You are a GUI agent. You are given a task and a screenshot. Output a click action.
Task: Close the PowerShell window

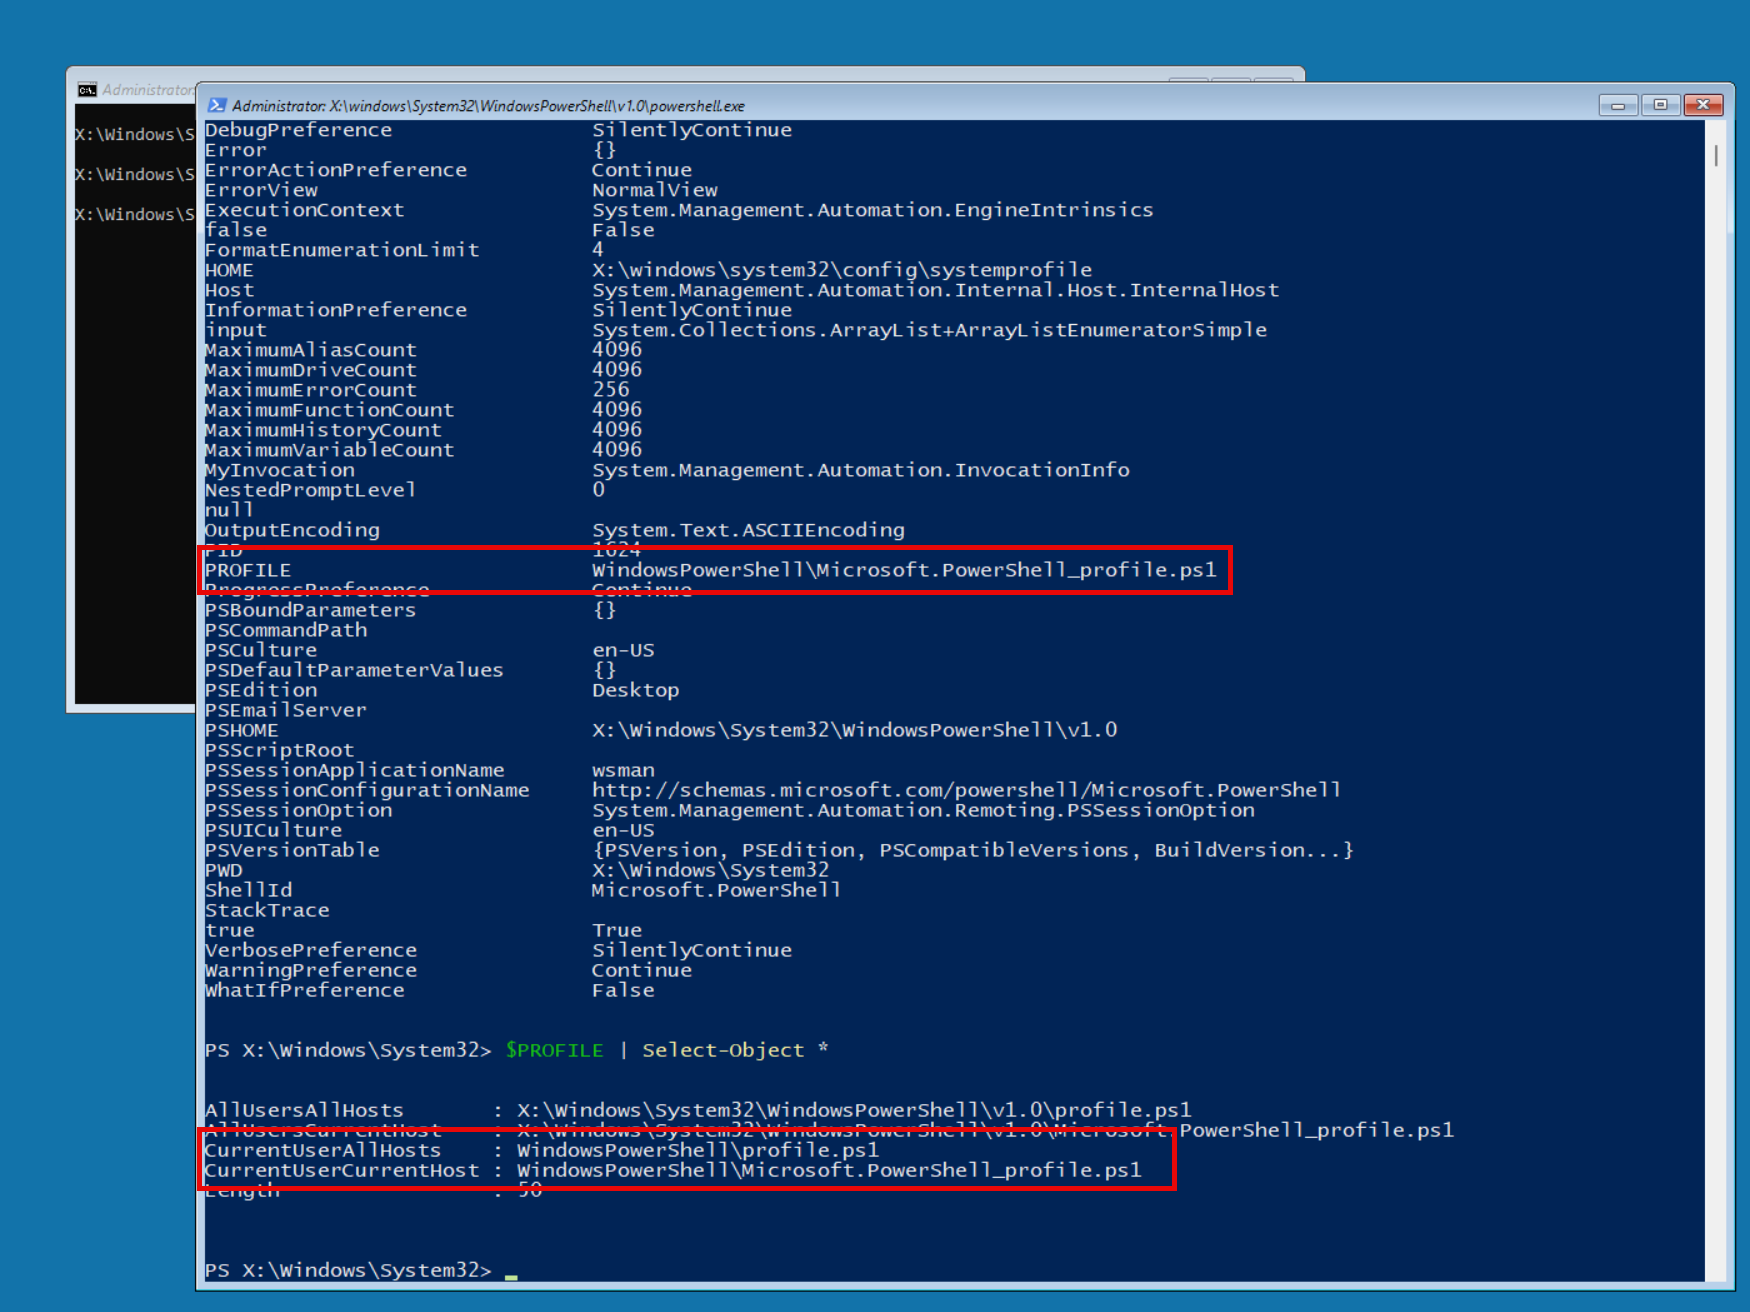click(x=1703, y=105)
